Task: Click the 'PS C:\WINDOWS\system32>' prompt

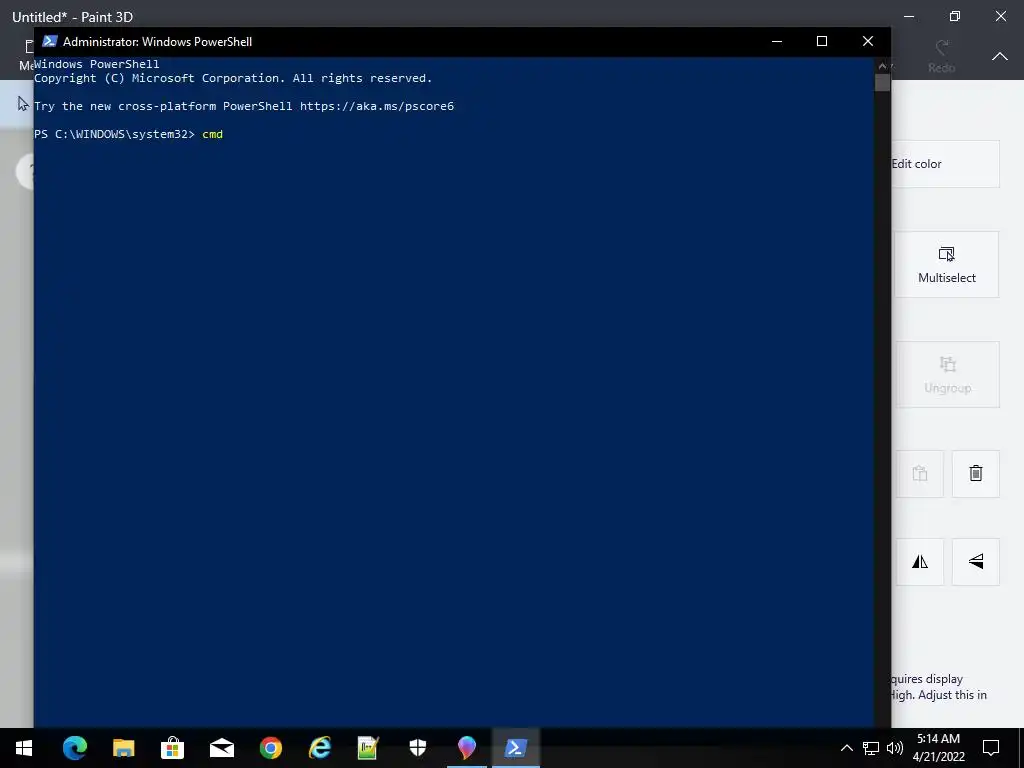Action: click(114, 134)
